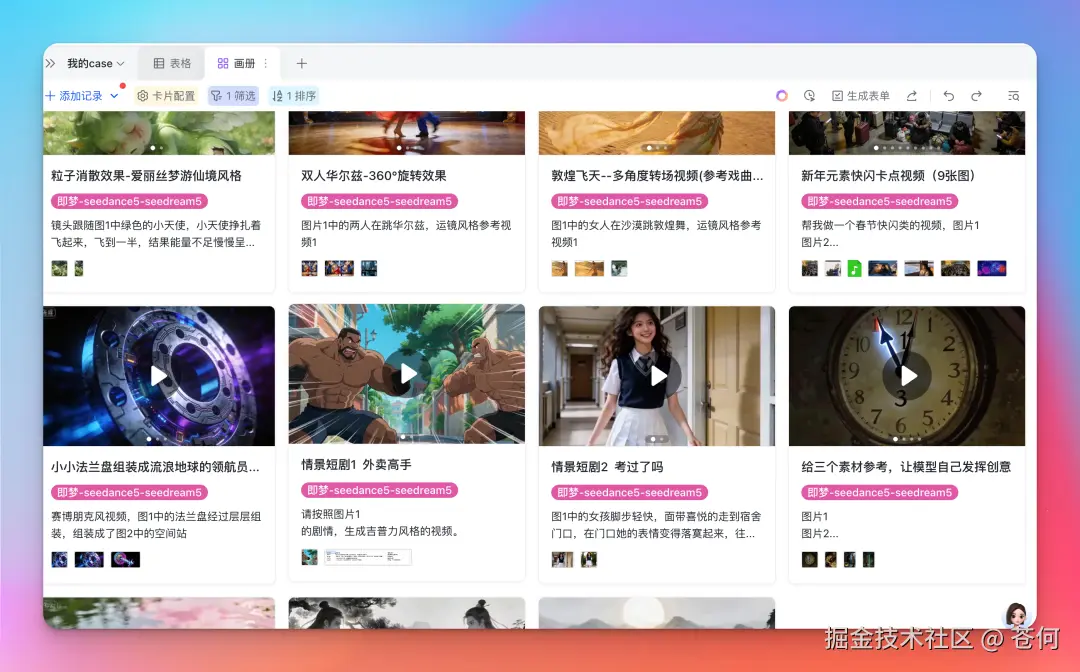Redo an action using the redo arrow
Image resolution: width=1080 pixels, height=672 pixels.
(x=976, y=95)
